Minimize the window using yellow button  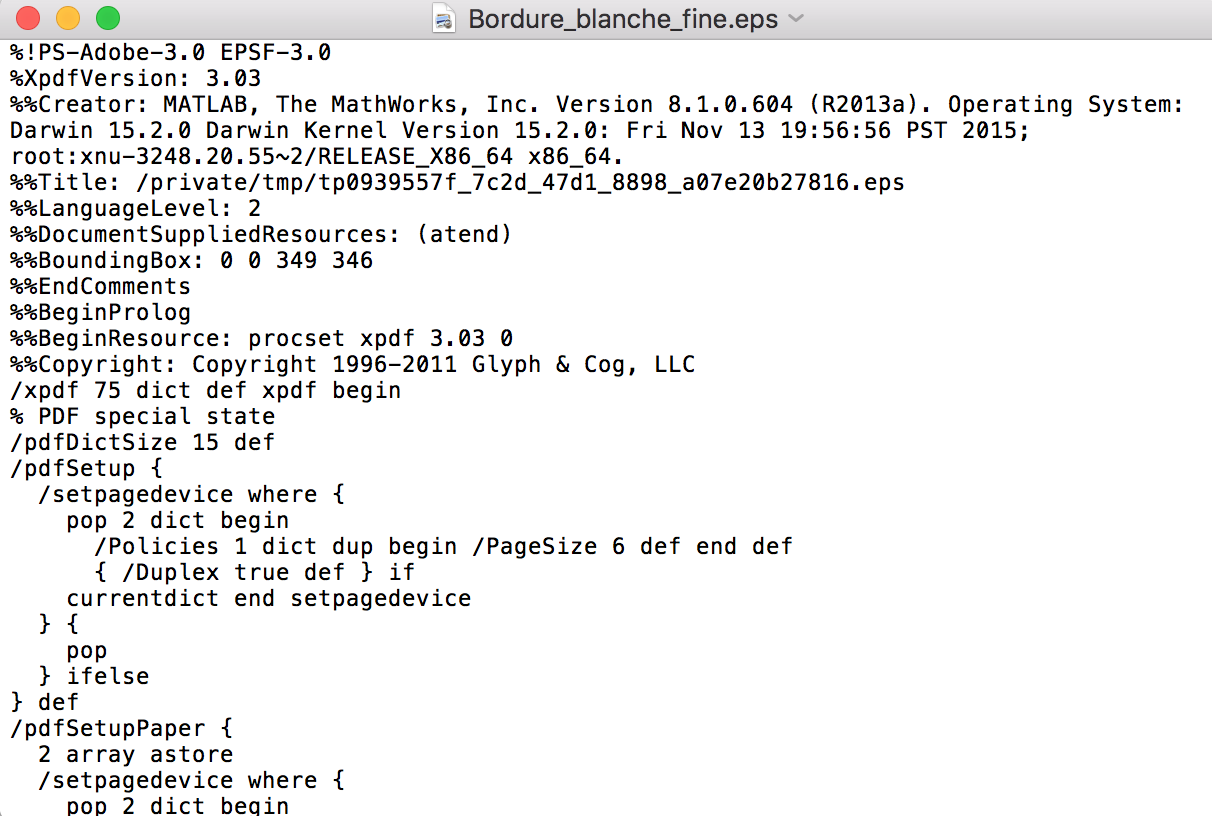coord(68,18)
